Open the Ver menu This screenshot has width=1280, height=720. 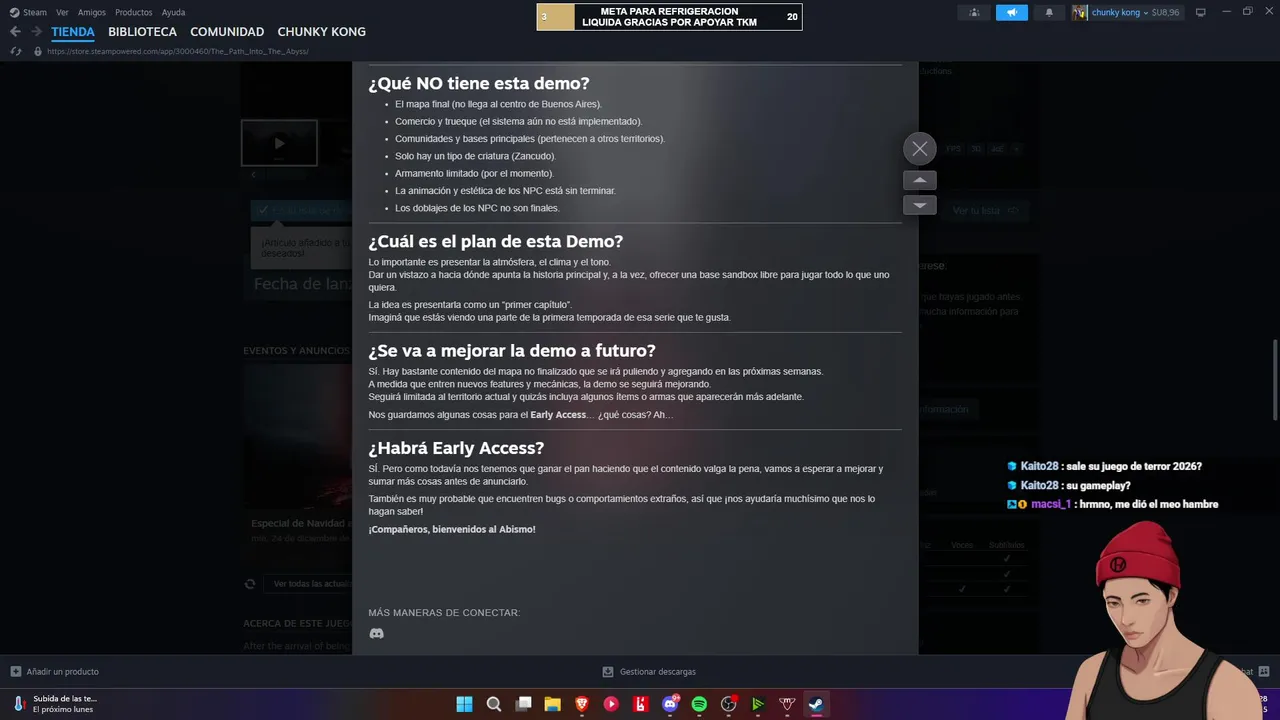tap(62, 12)
